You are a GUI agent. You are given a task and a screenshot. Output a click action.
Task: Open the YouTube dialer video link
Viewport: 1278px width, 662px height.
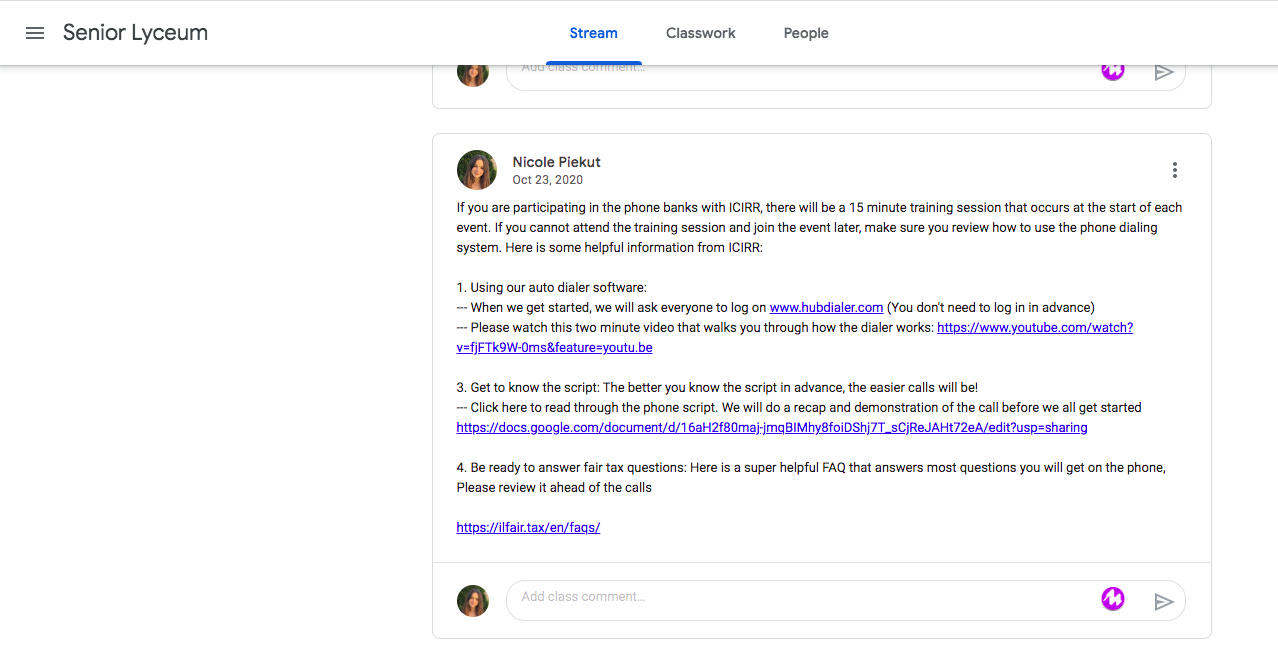1034,327
